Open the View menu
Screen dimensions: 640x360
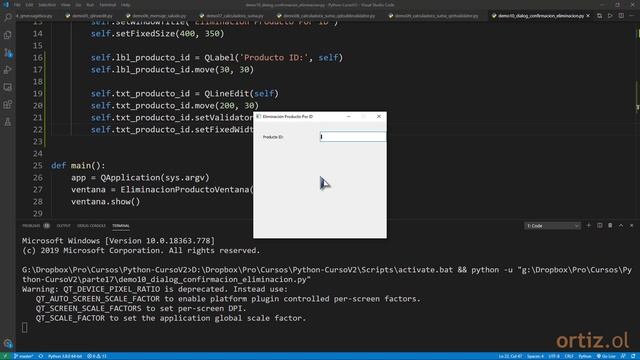pos(65,5)
